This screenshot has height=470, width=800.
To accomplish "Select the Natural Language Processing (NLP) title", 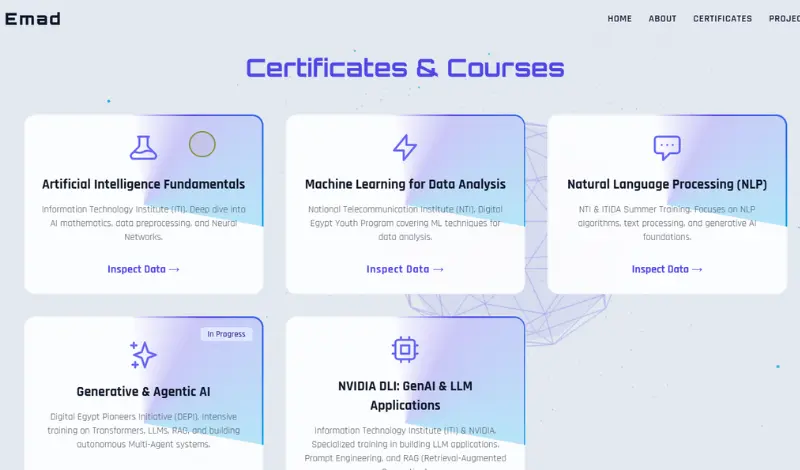I will point(667,184).
